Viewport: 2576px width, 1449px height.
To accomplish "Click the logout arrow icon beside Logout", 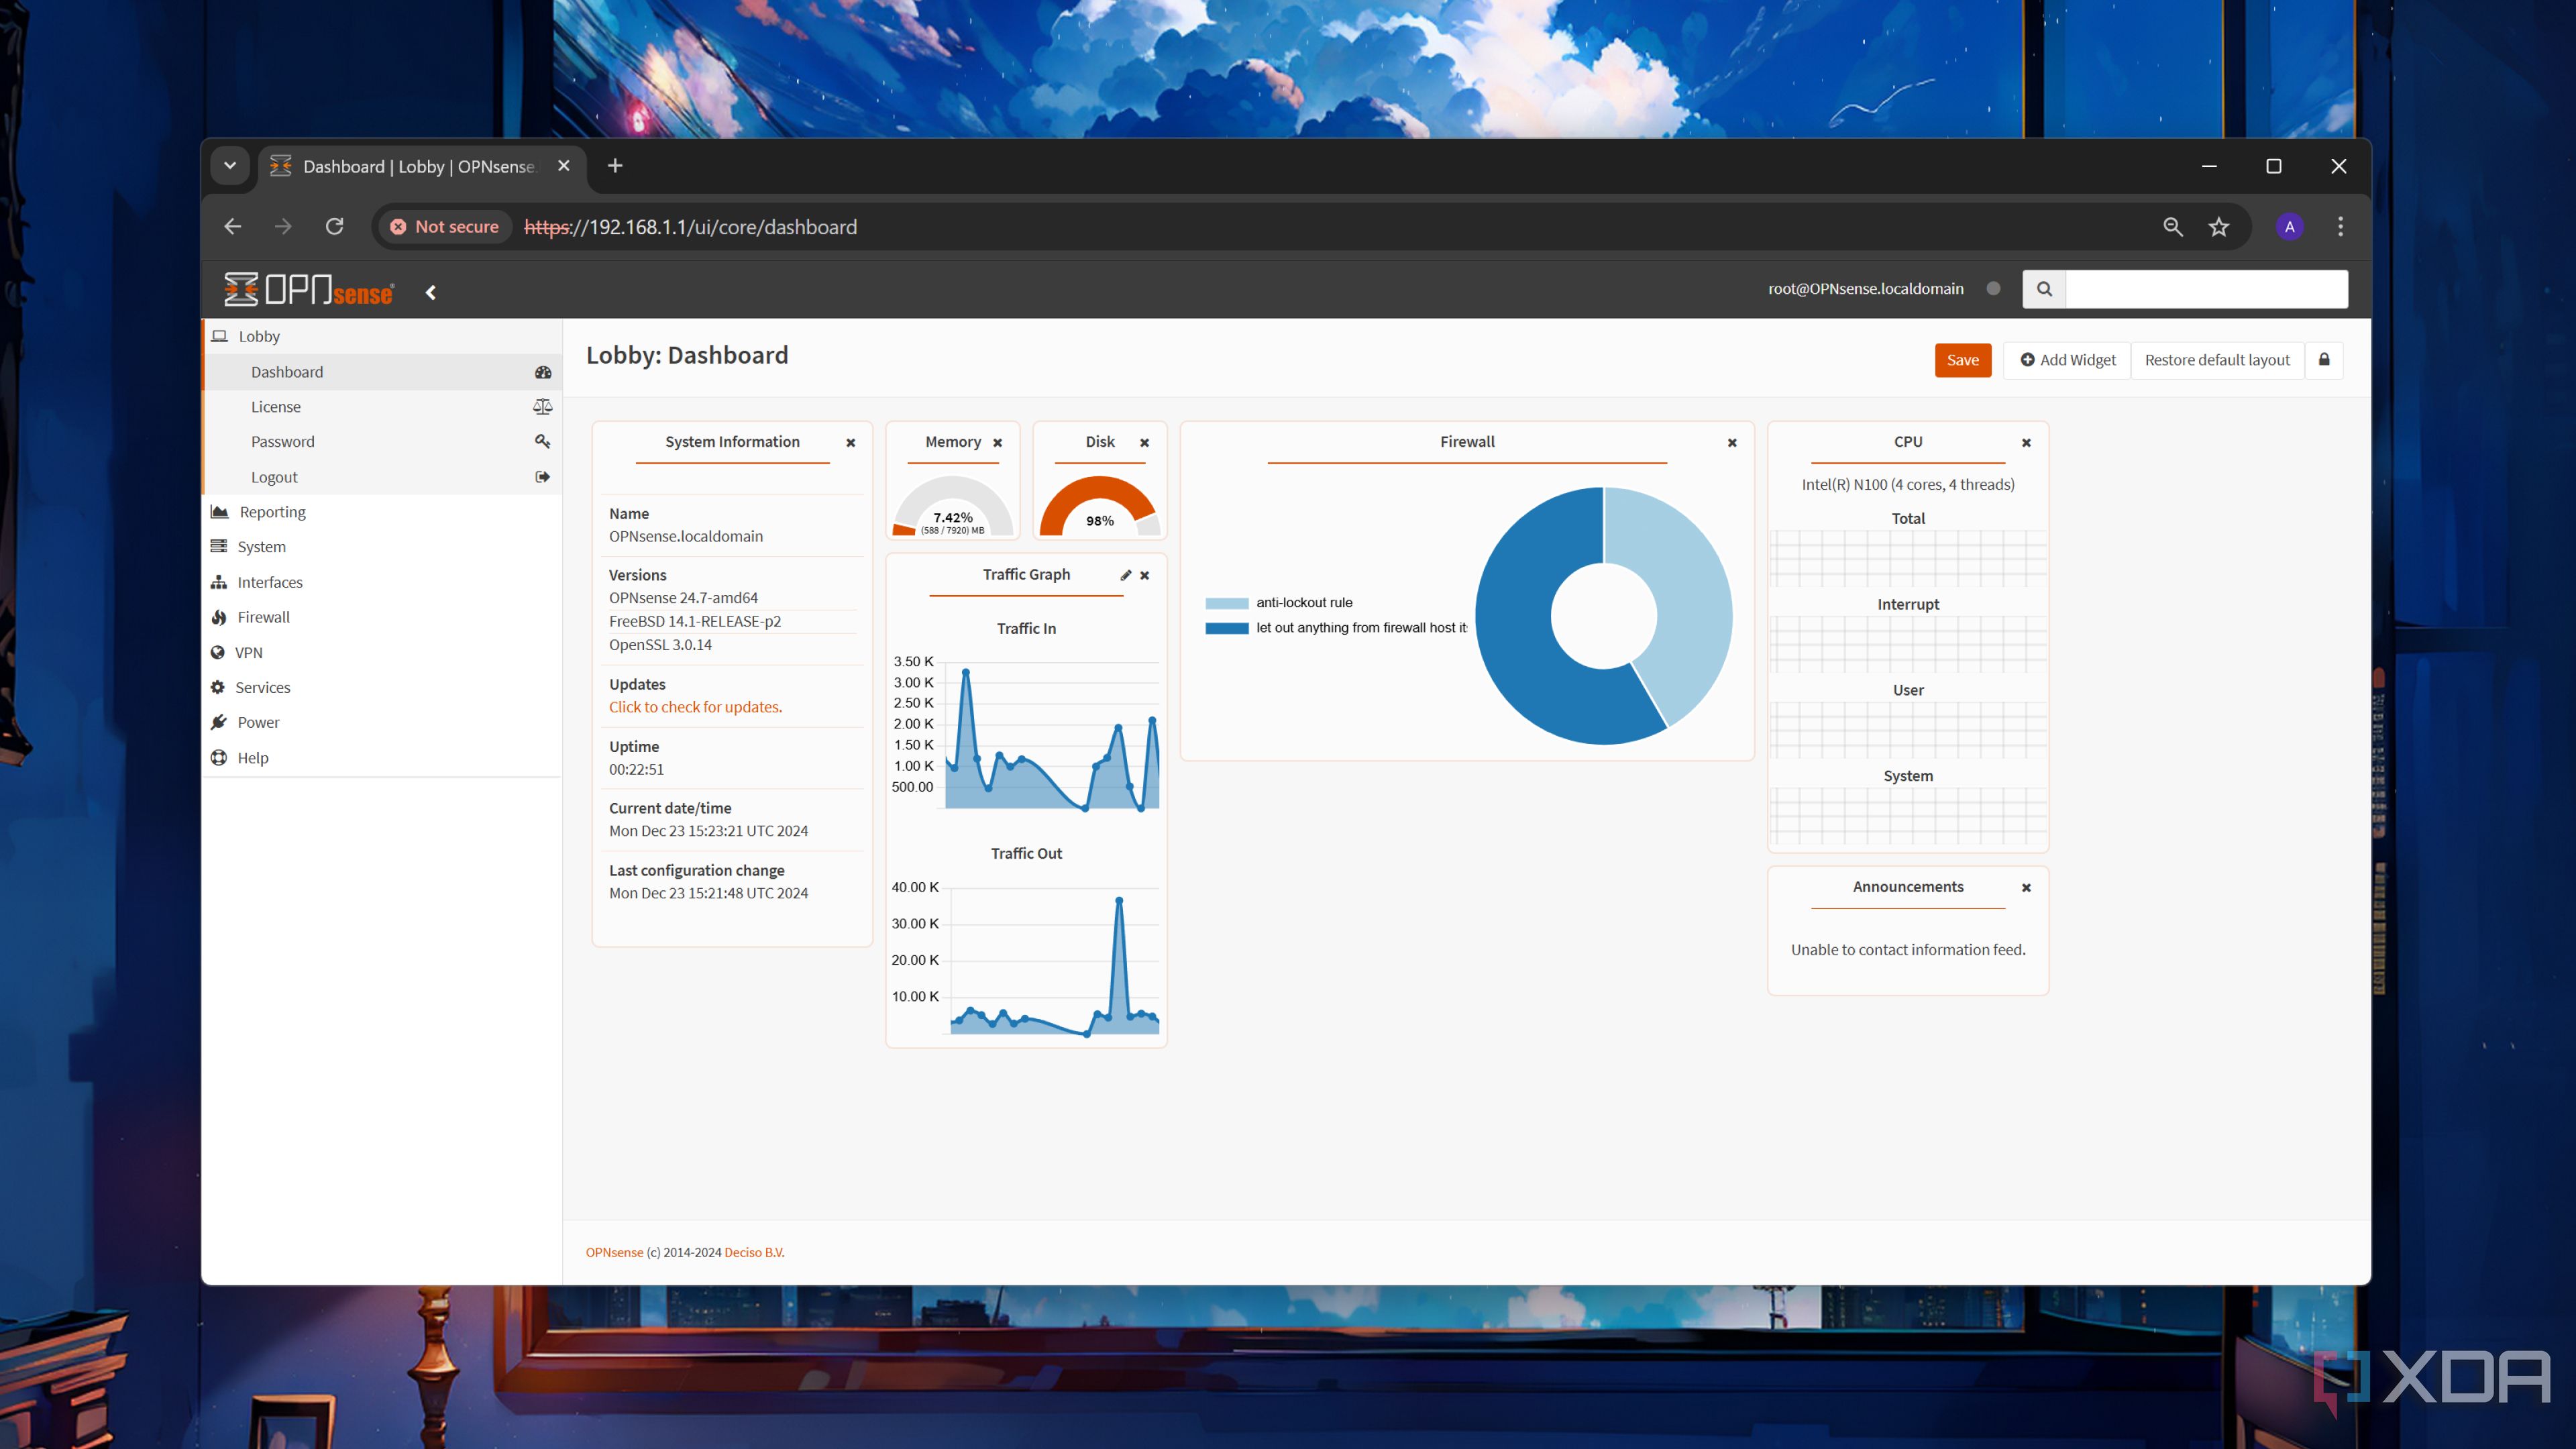I will [542, 477].
